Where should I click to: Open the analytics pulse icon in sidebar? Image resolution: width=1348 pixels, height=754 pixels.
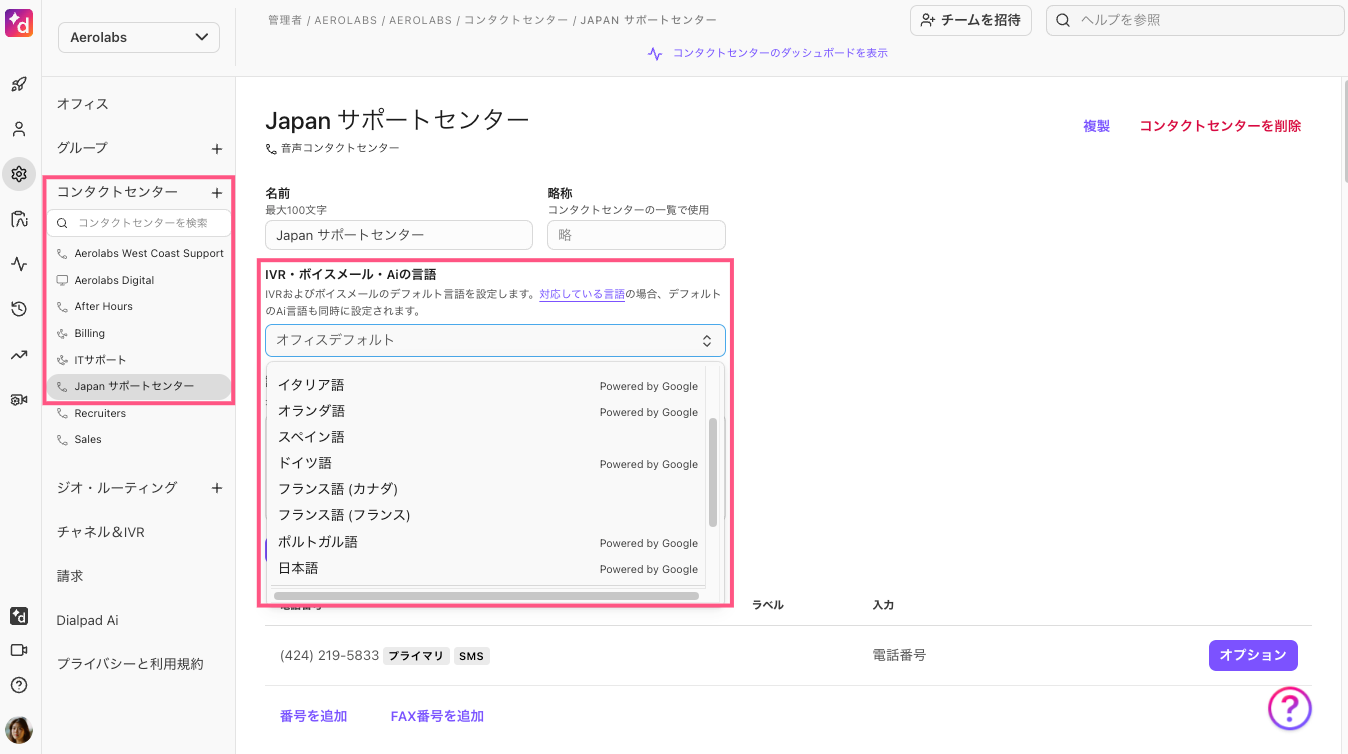(18, 264)
